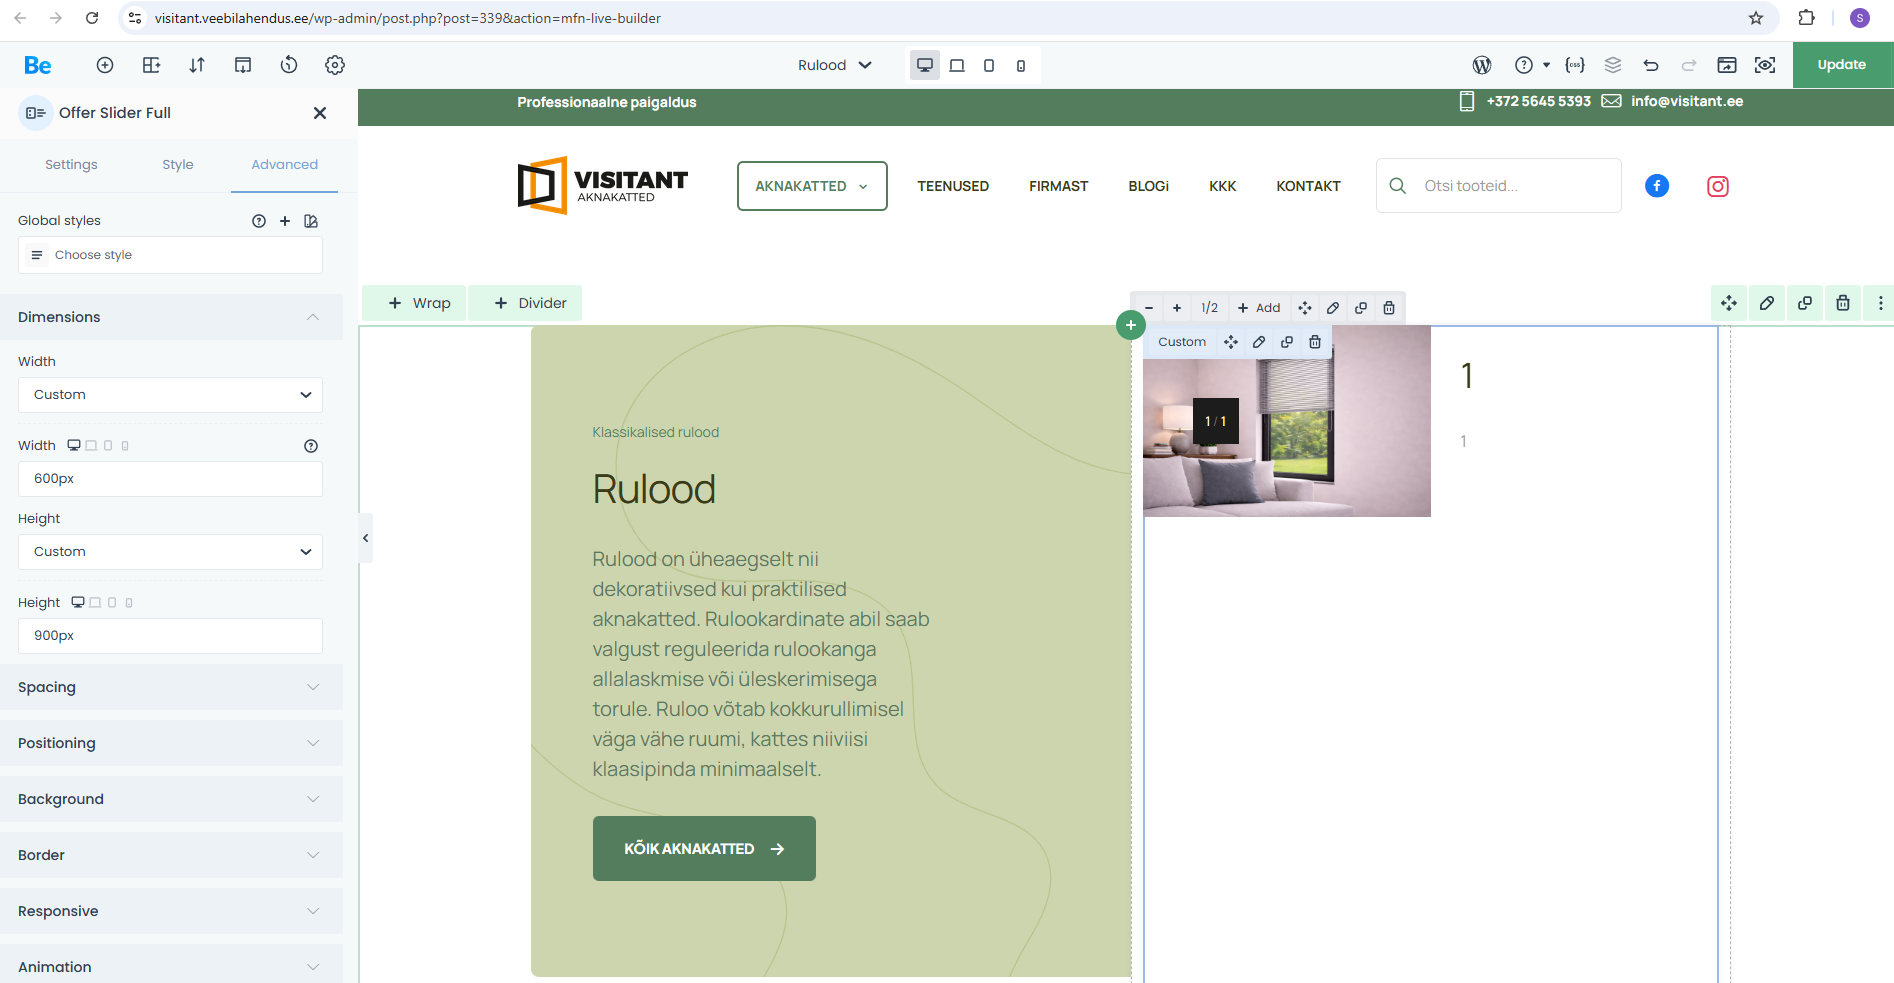The height and width of the screenshot is (983, 1894).
Task: Delete the section using trash icon
Action: pyautogui.click(x=1843, y=303)
